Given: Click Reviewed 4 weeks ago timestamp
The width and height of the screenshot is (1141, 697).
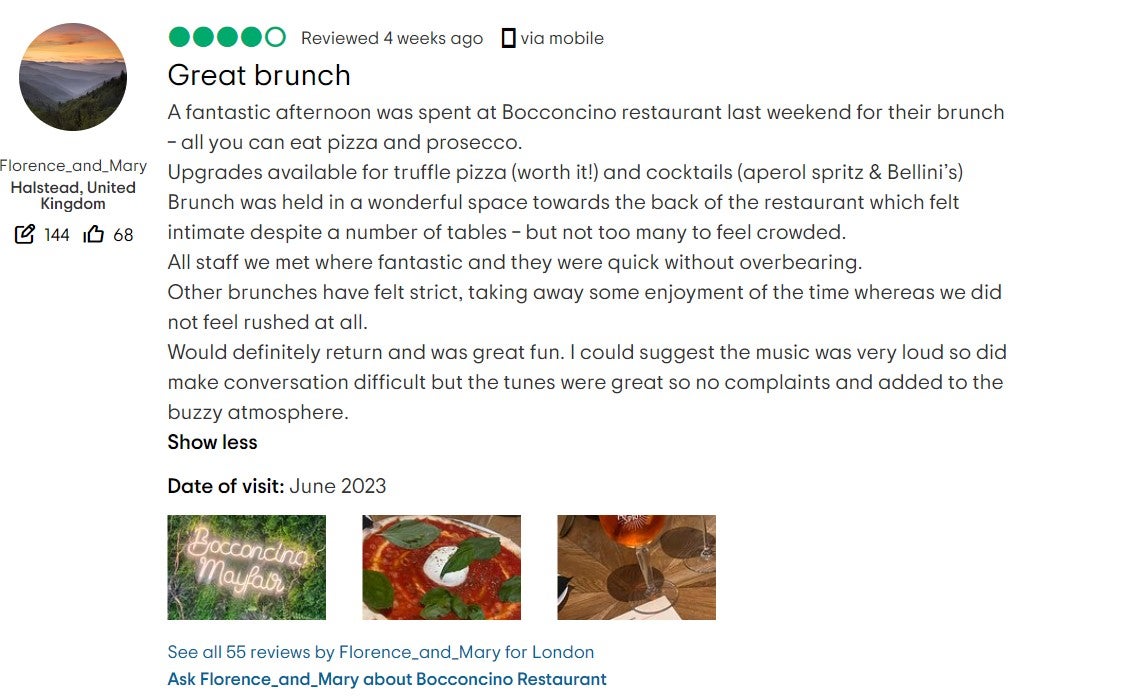Looking at the screenshot, I should coord(390,38).
